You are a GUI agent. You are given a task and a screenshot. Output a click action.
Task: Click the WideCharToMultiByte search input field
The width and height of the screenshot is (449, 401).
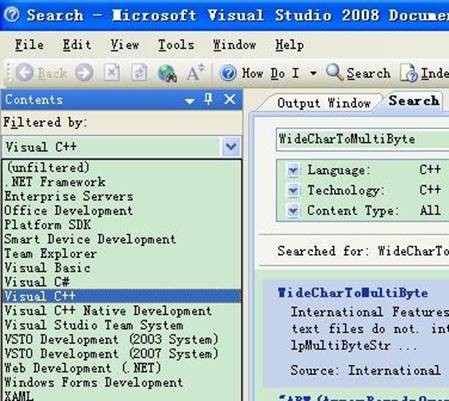pyautogui.click(x=363, y=139)
